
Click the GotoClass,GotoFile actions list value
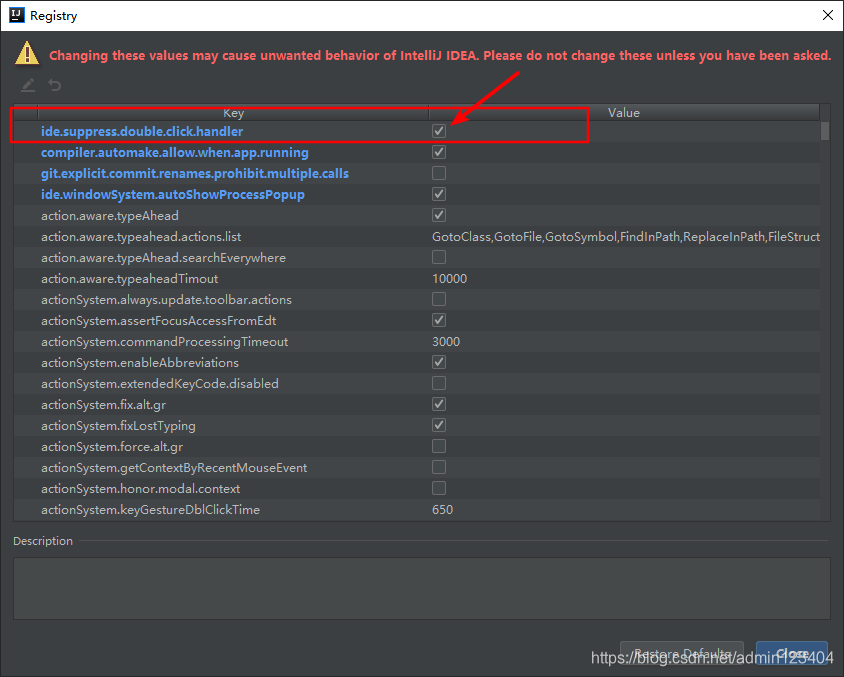point(625,236)
